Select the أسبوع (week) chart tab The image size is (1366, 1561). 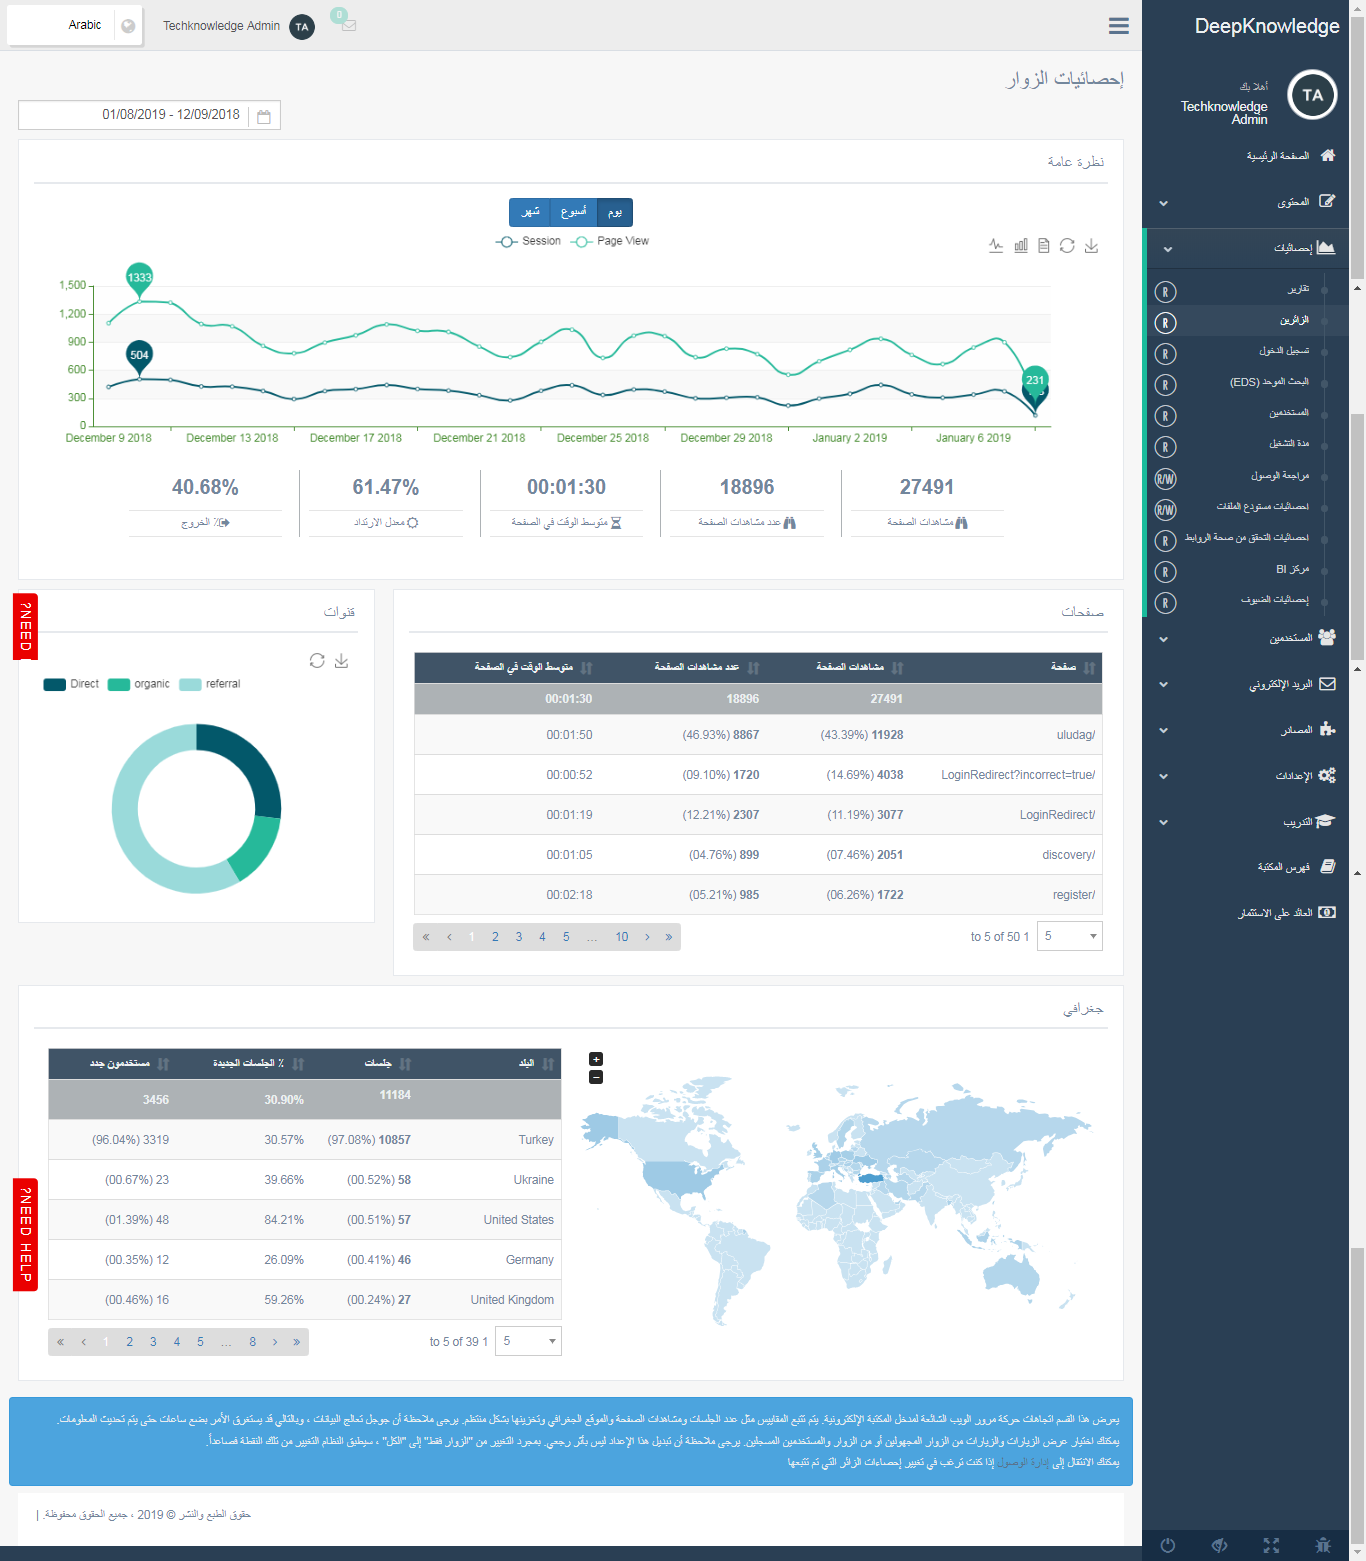[x=573, y=212]
